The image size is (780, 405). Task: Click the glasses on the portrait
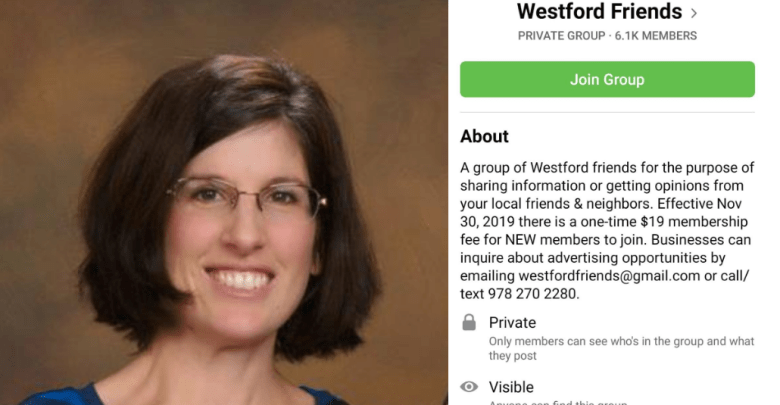(246, 196)
